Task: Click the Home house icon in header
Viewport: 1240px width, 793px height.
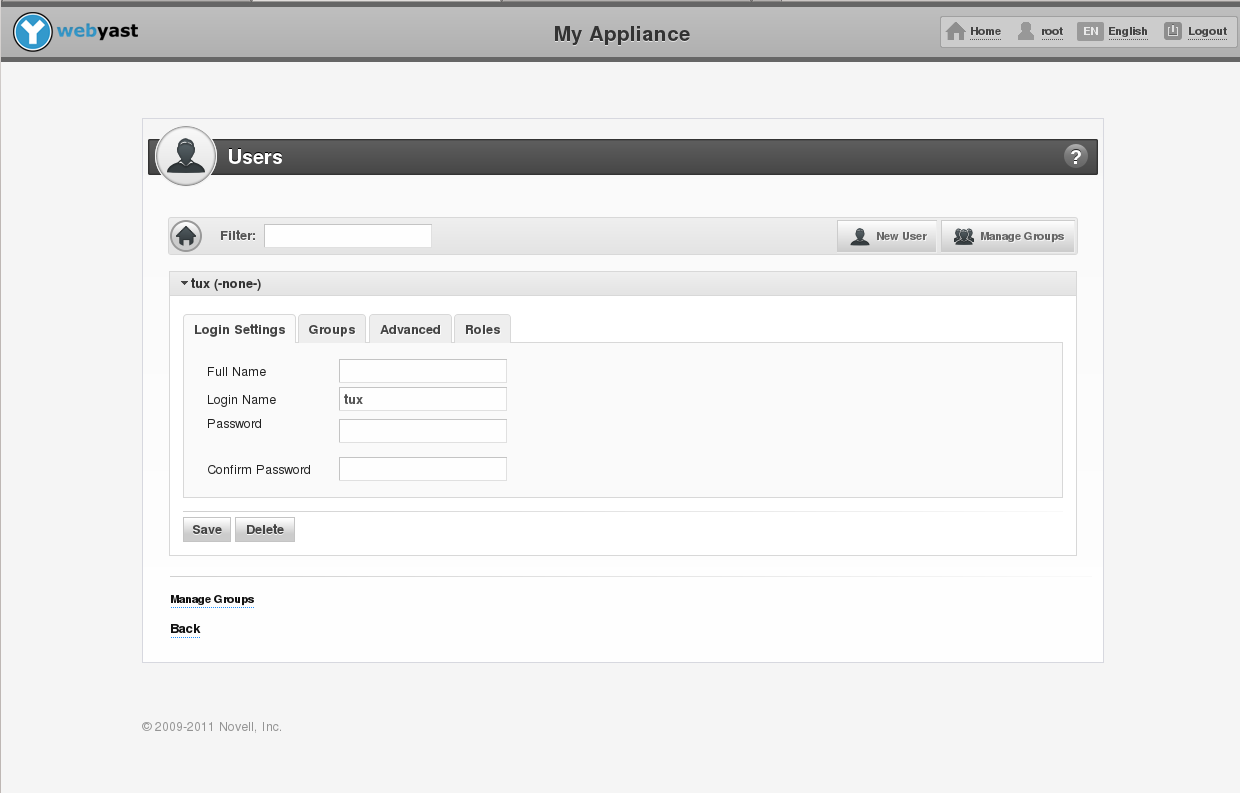Action: tap(956, 31)
